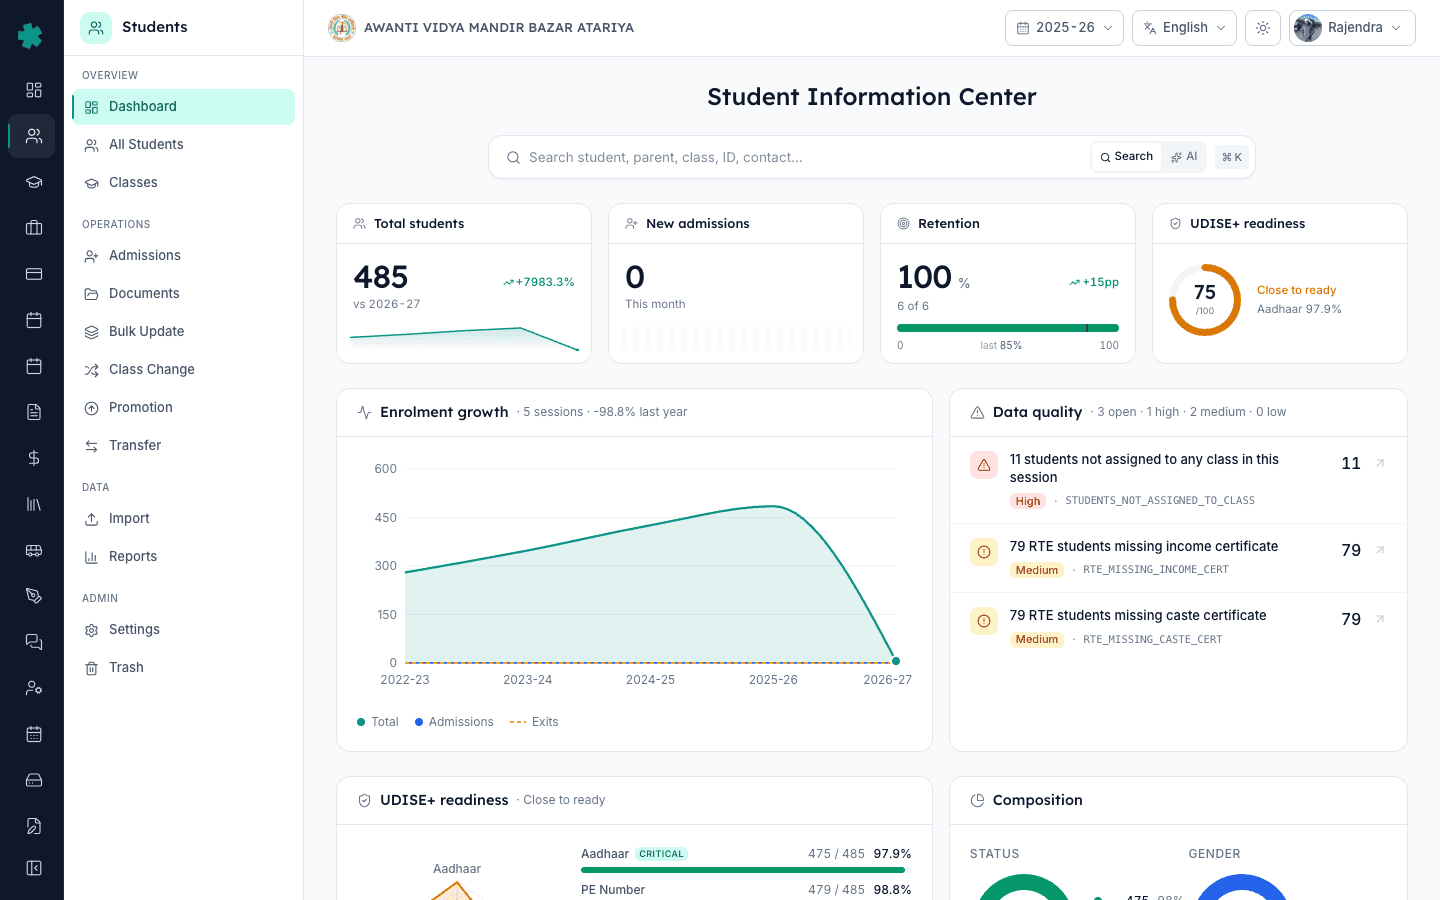Click the red warning icon for unassigned students

984,465
